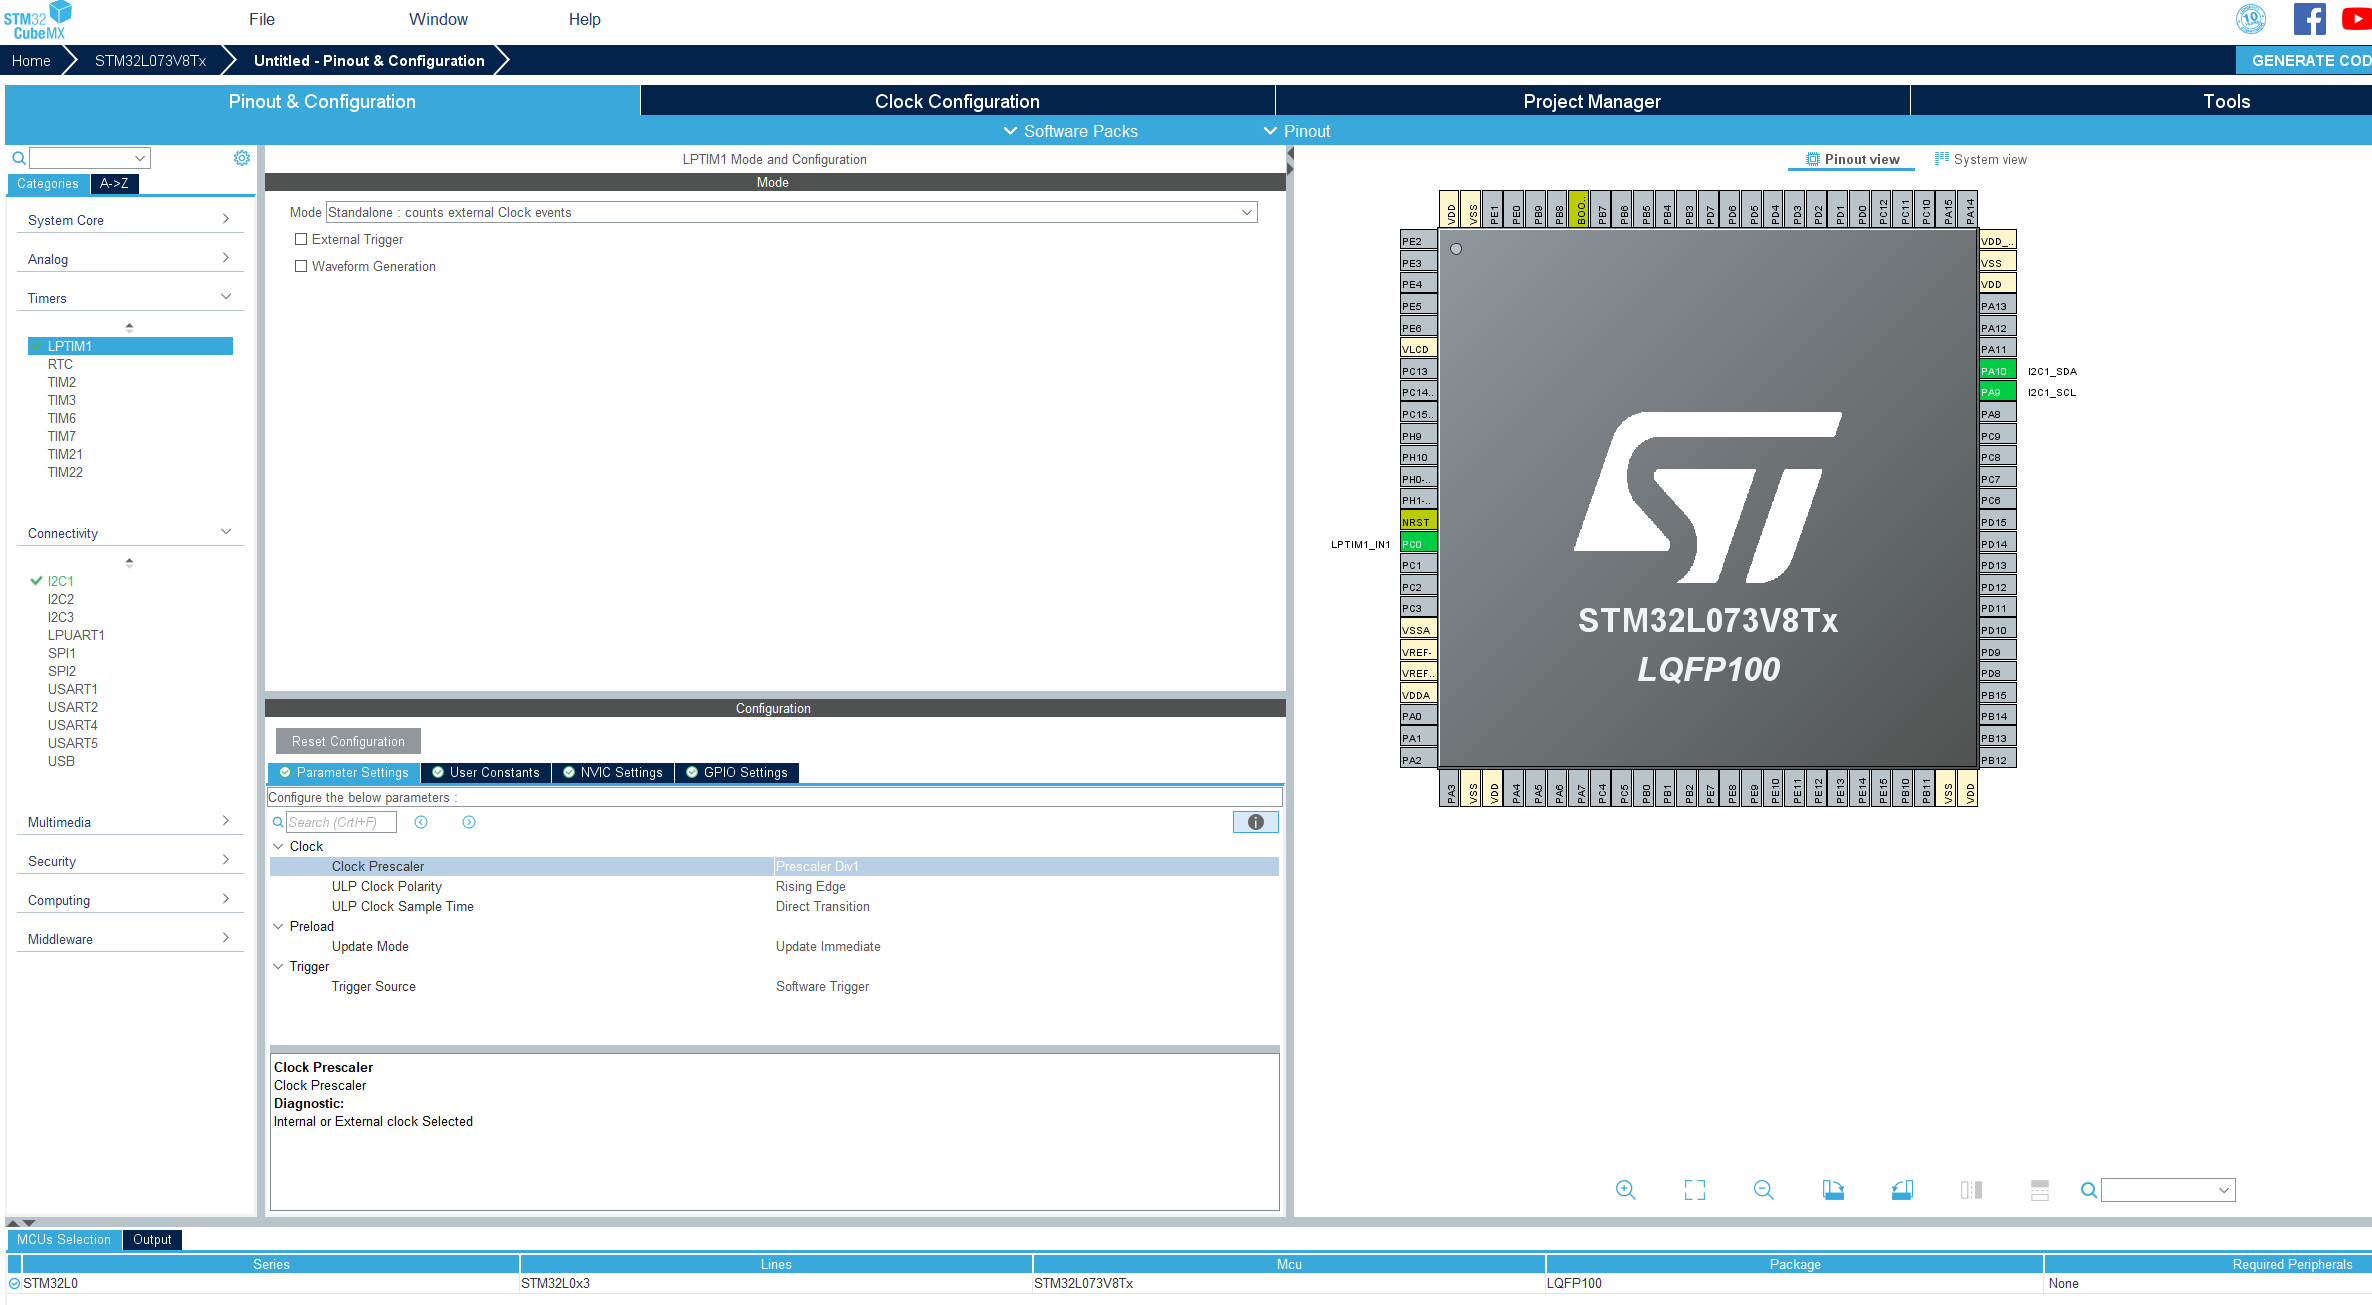
Task: Go to the previous parameter search result
Action: click(421, 822)
